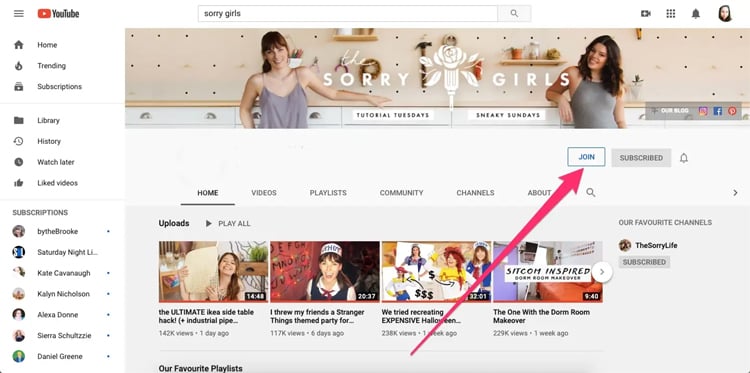This screenshot has width=750, height=373.
Task: Click the JOIN membership button
Action: coord(586,157)
